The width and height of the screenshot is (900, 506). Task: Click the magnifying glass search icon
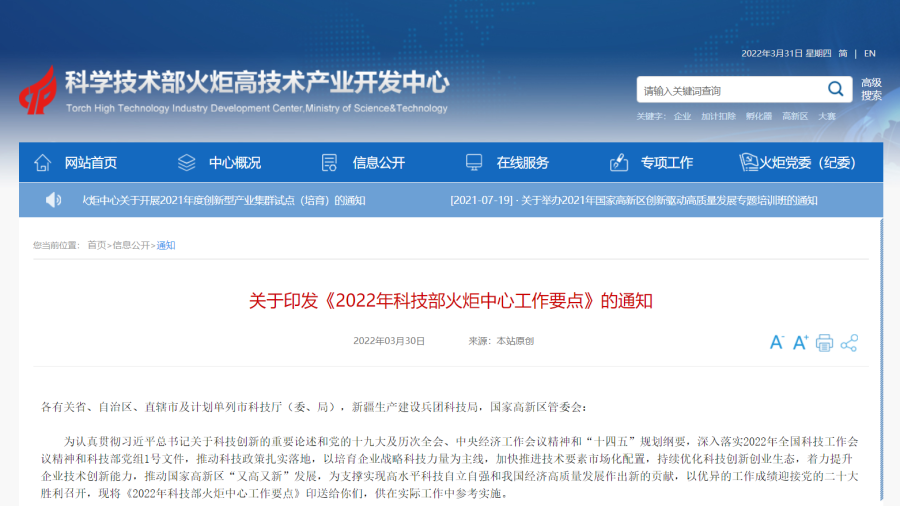click(x=835, y=90)
